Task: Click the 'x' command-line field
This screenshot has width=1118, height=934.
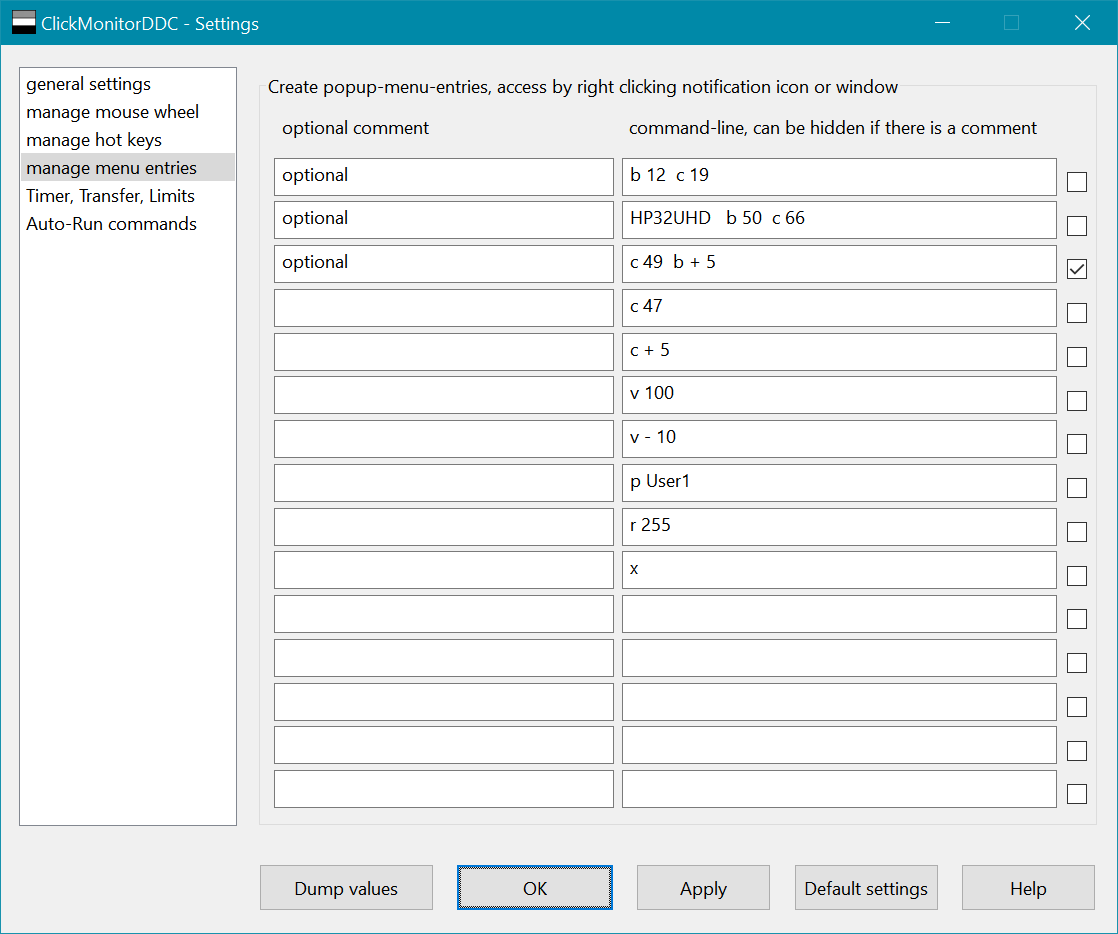Action: tap(839, 570)
